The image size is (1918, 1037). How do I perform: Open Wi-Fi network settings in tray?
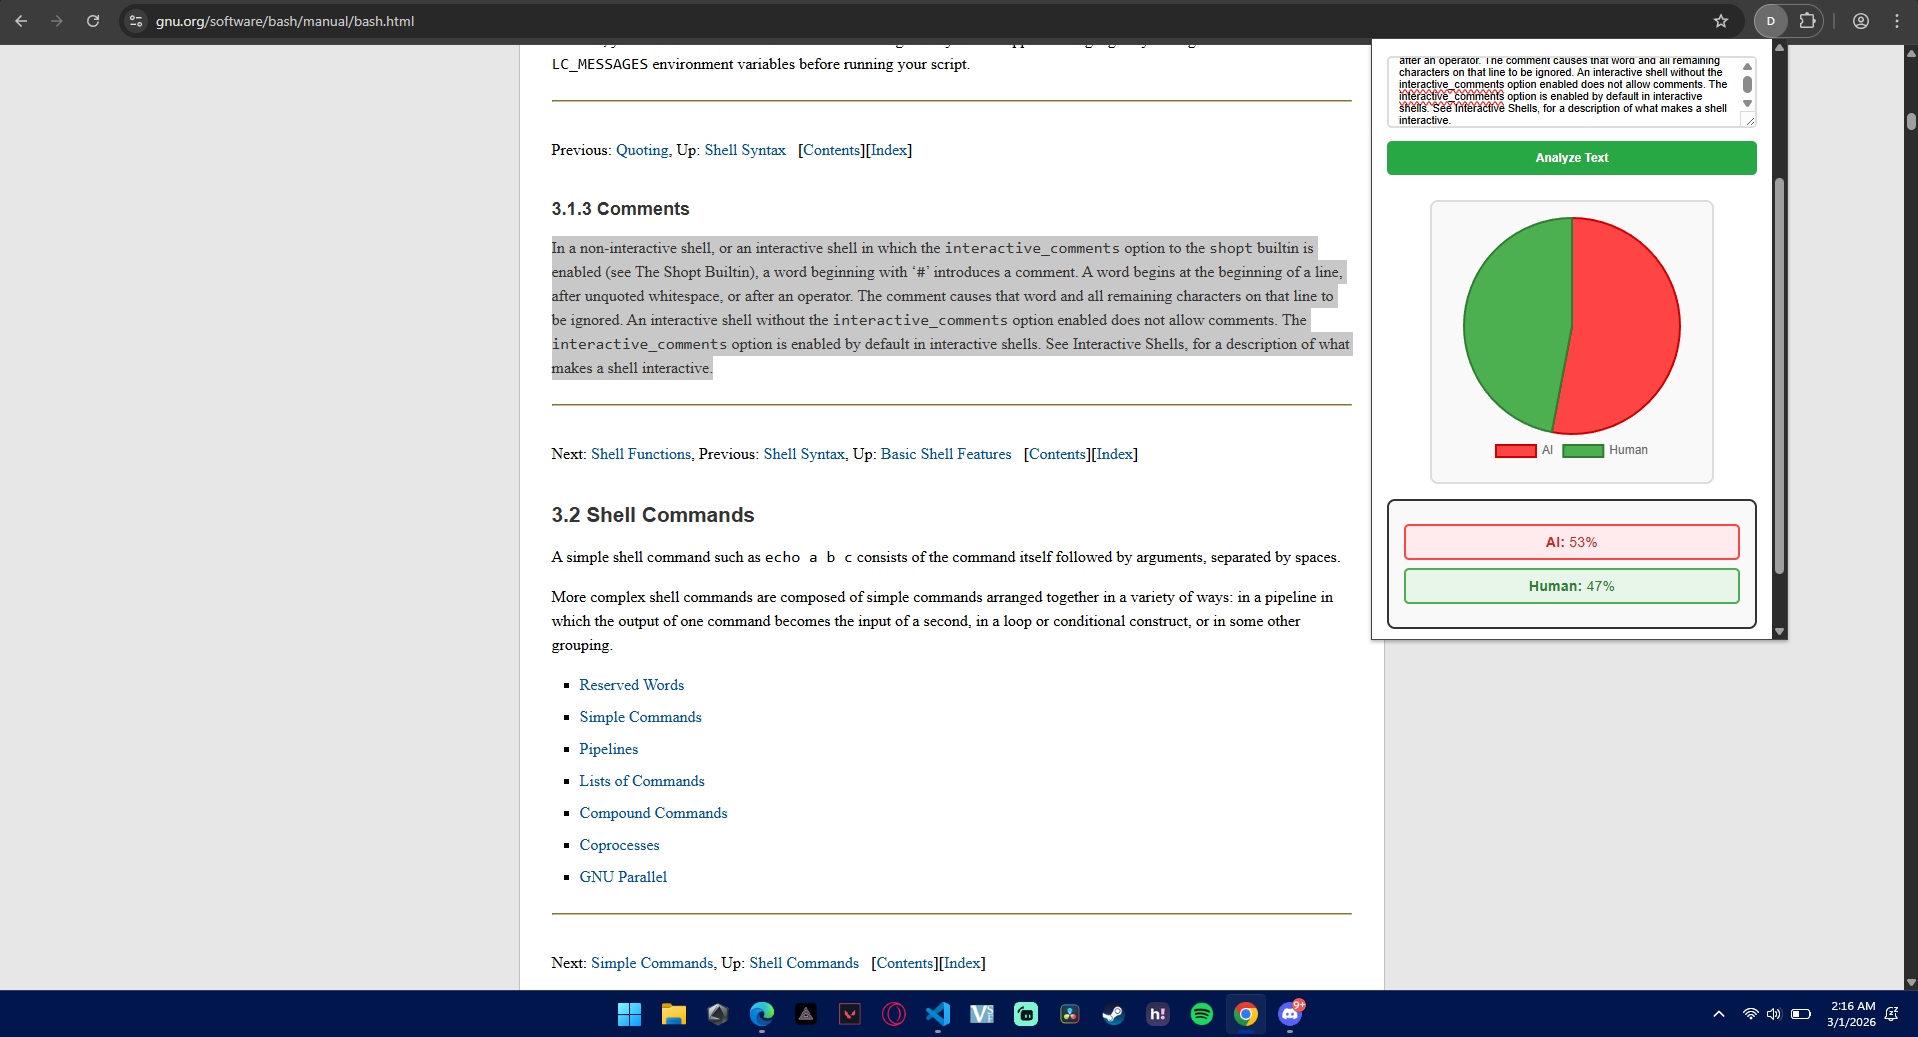(1750, 1014)
